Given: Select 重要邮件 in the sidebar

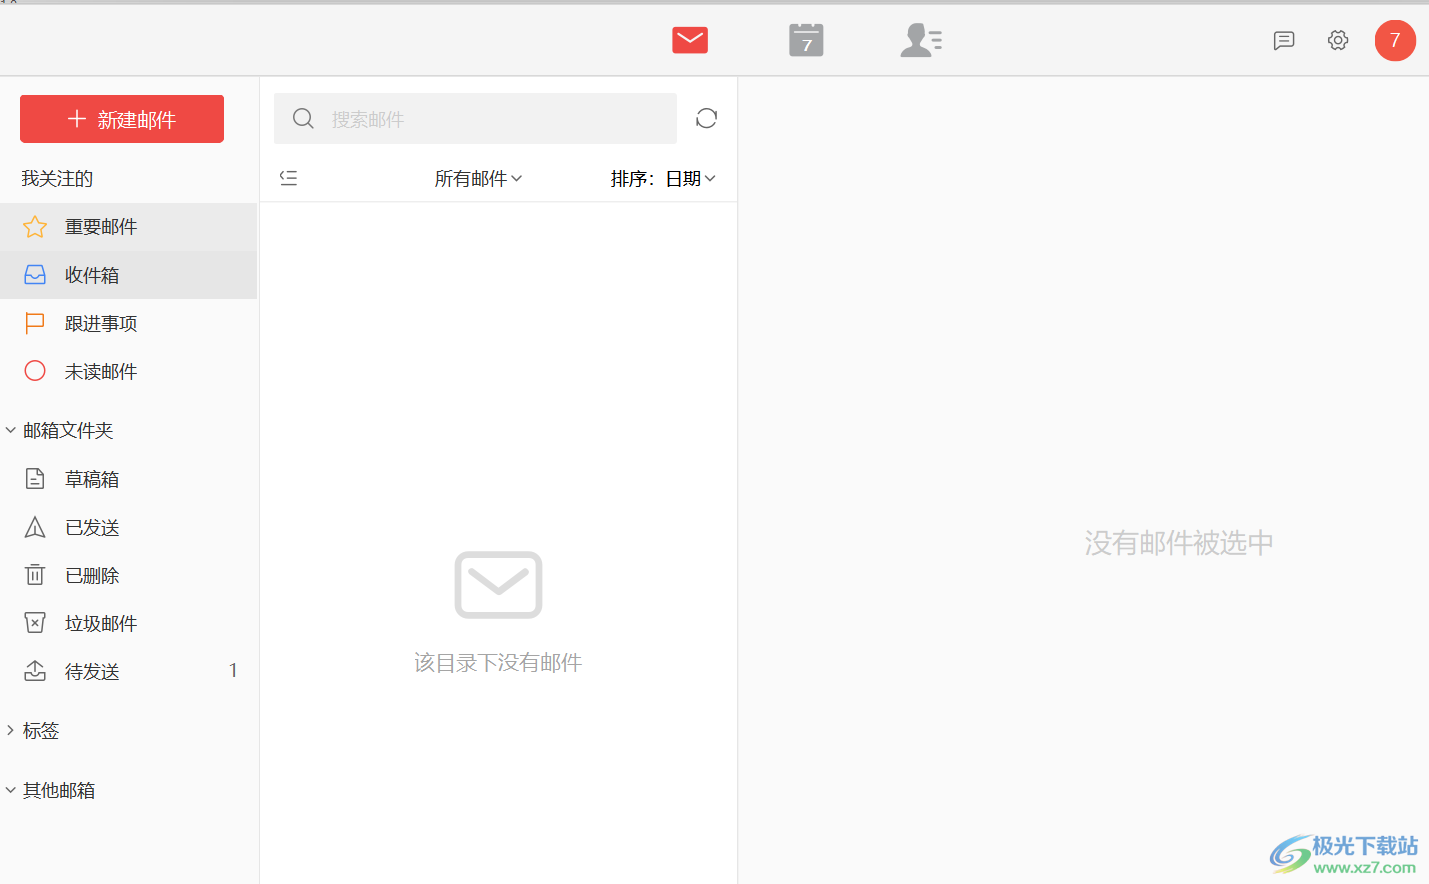Looking at the screenshot, I should click(128, 227).
